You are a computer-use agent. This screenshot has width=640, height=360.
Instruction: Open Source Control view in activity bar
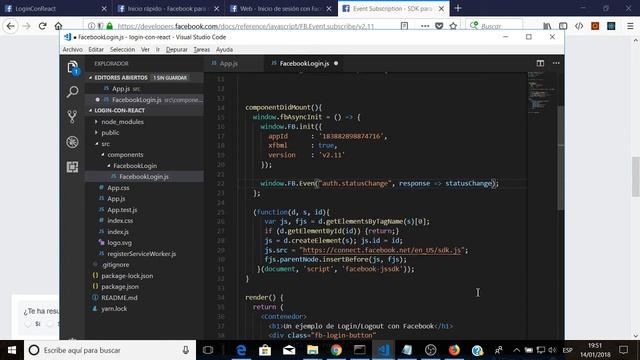(72, 117)
